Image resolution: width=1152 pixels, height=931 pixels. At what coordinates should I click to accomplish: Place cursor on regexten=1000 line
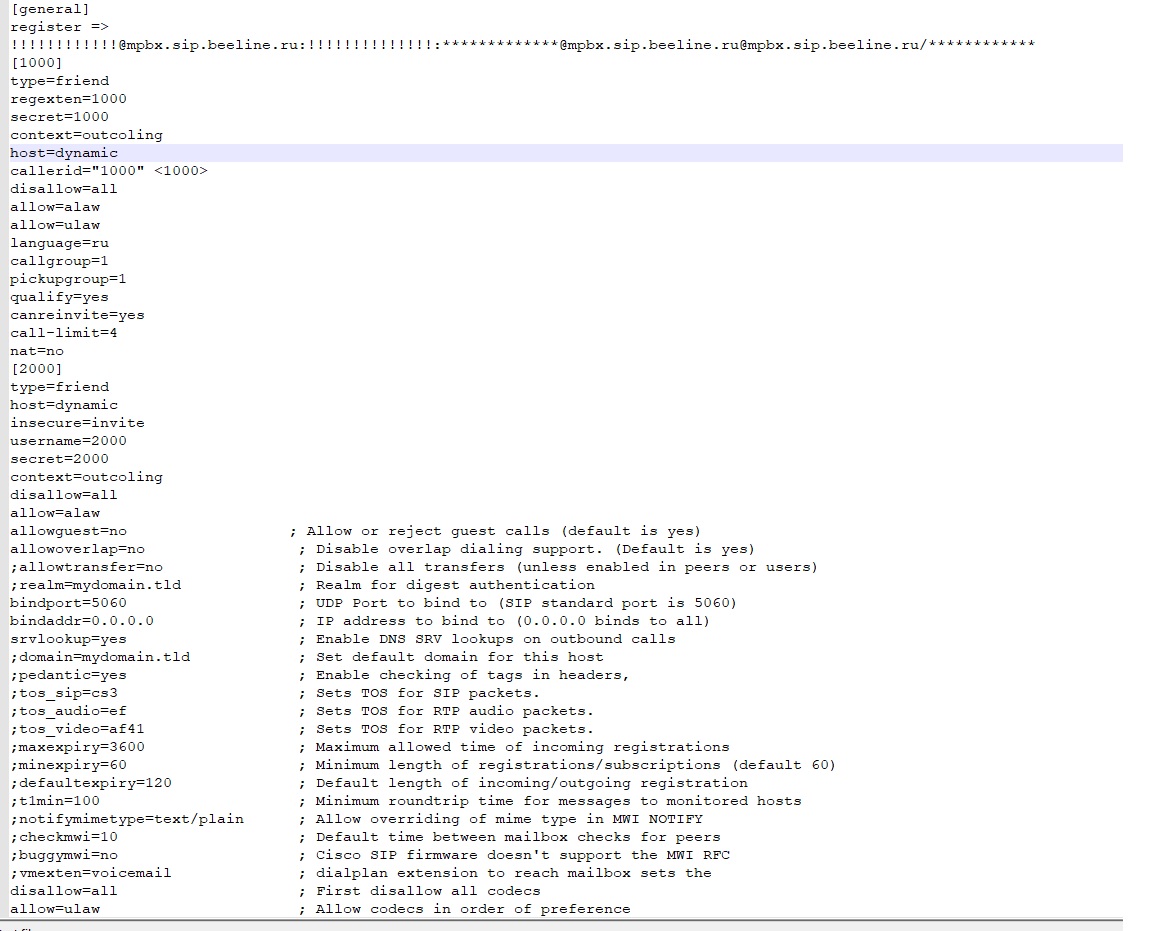tap(68, 99)
